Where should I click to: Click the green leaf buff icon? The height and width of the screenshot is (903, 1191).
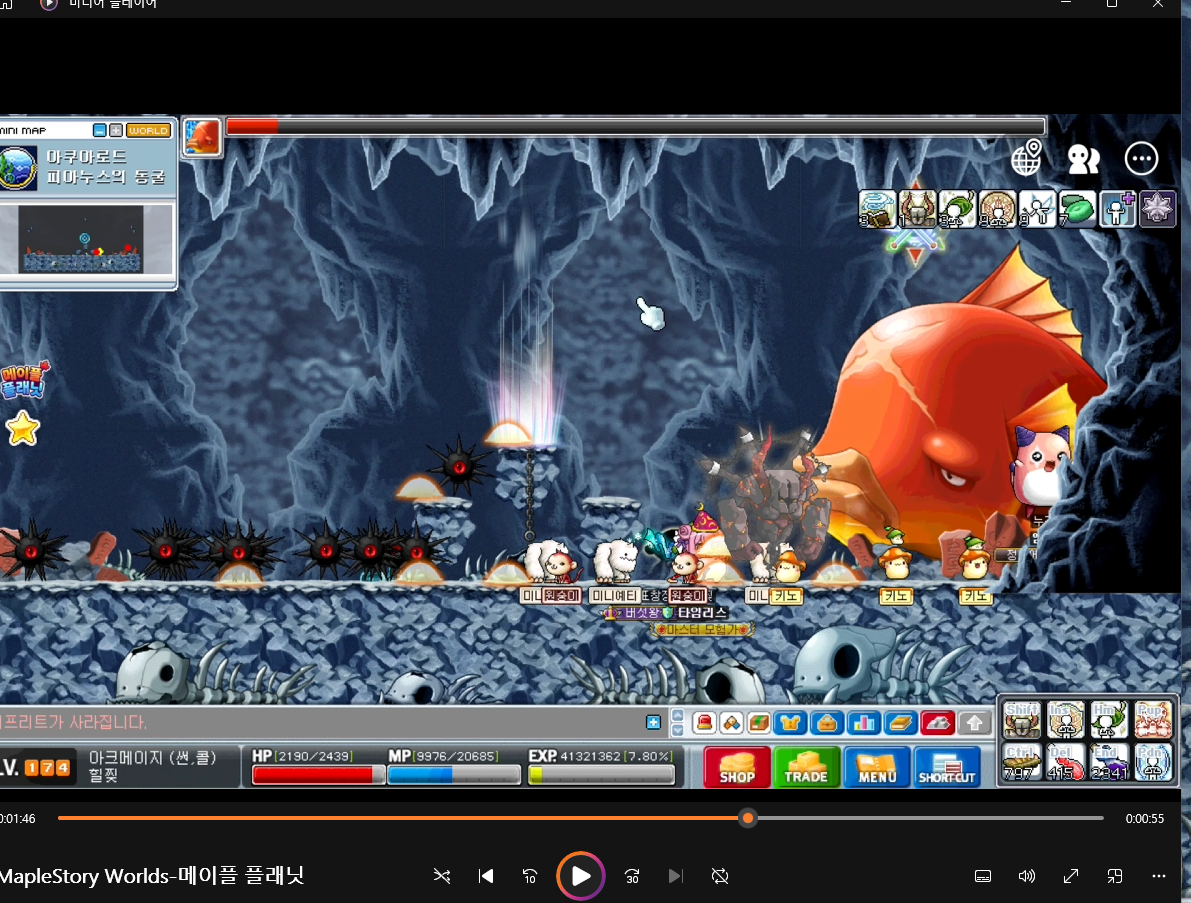coord(957,209)
